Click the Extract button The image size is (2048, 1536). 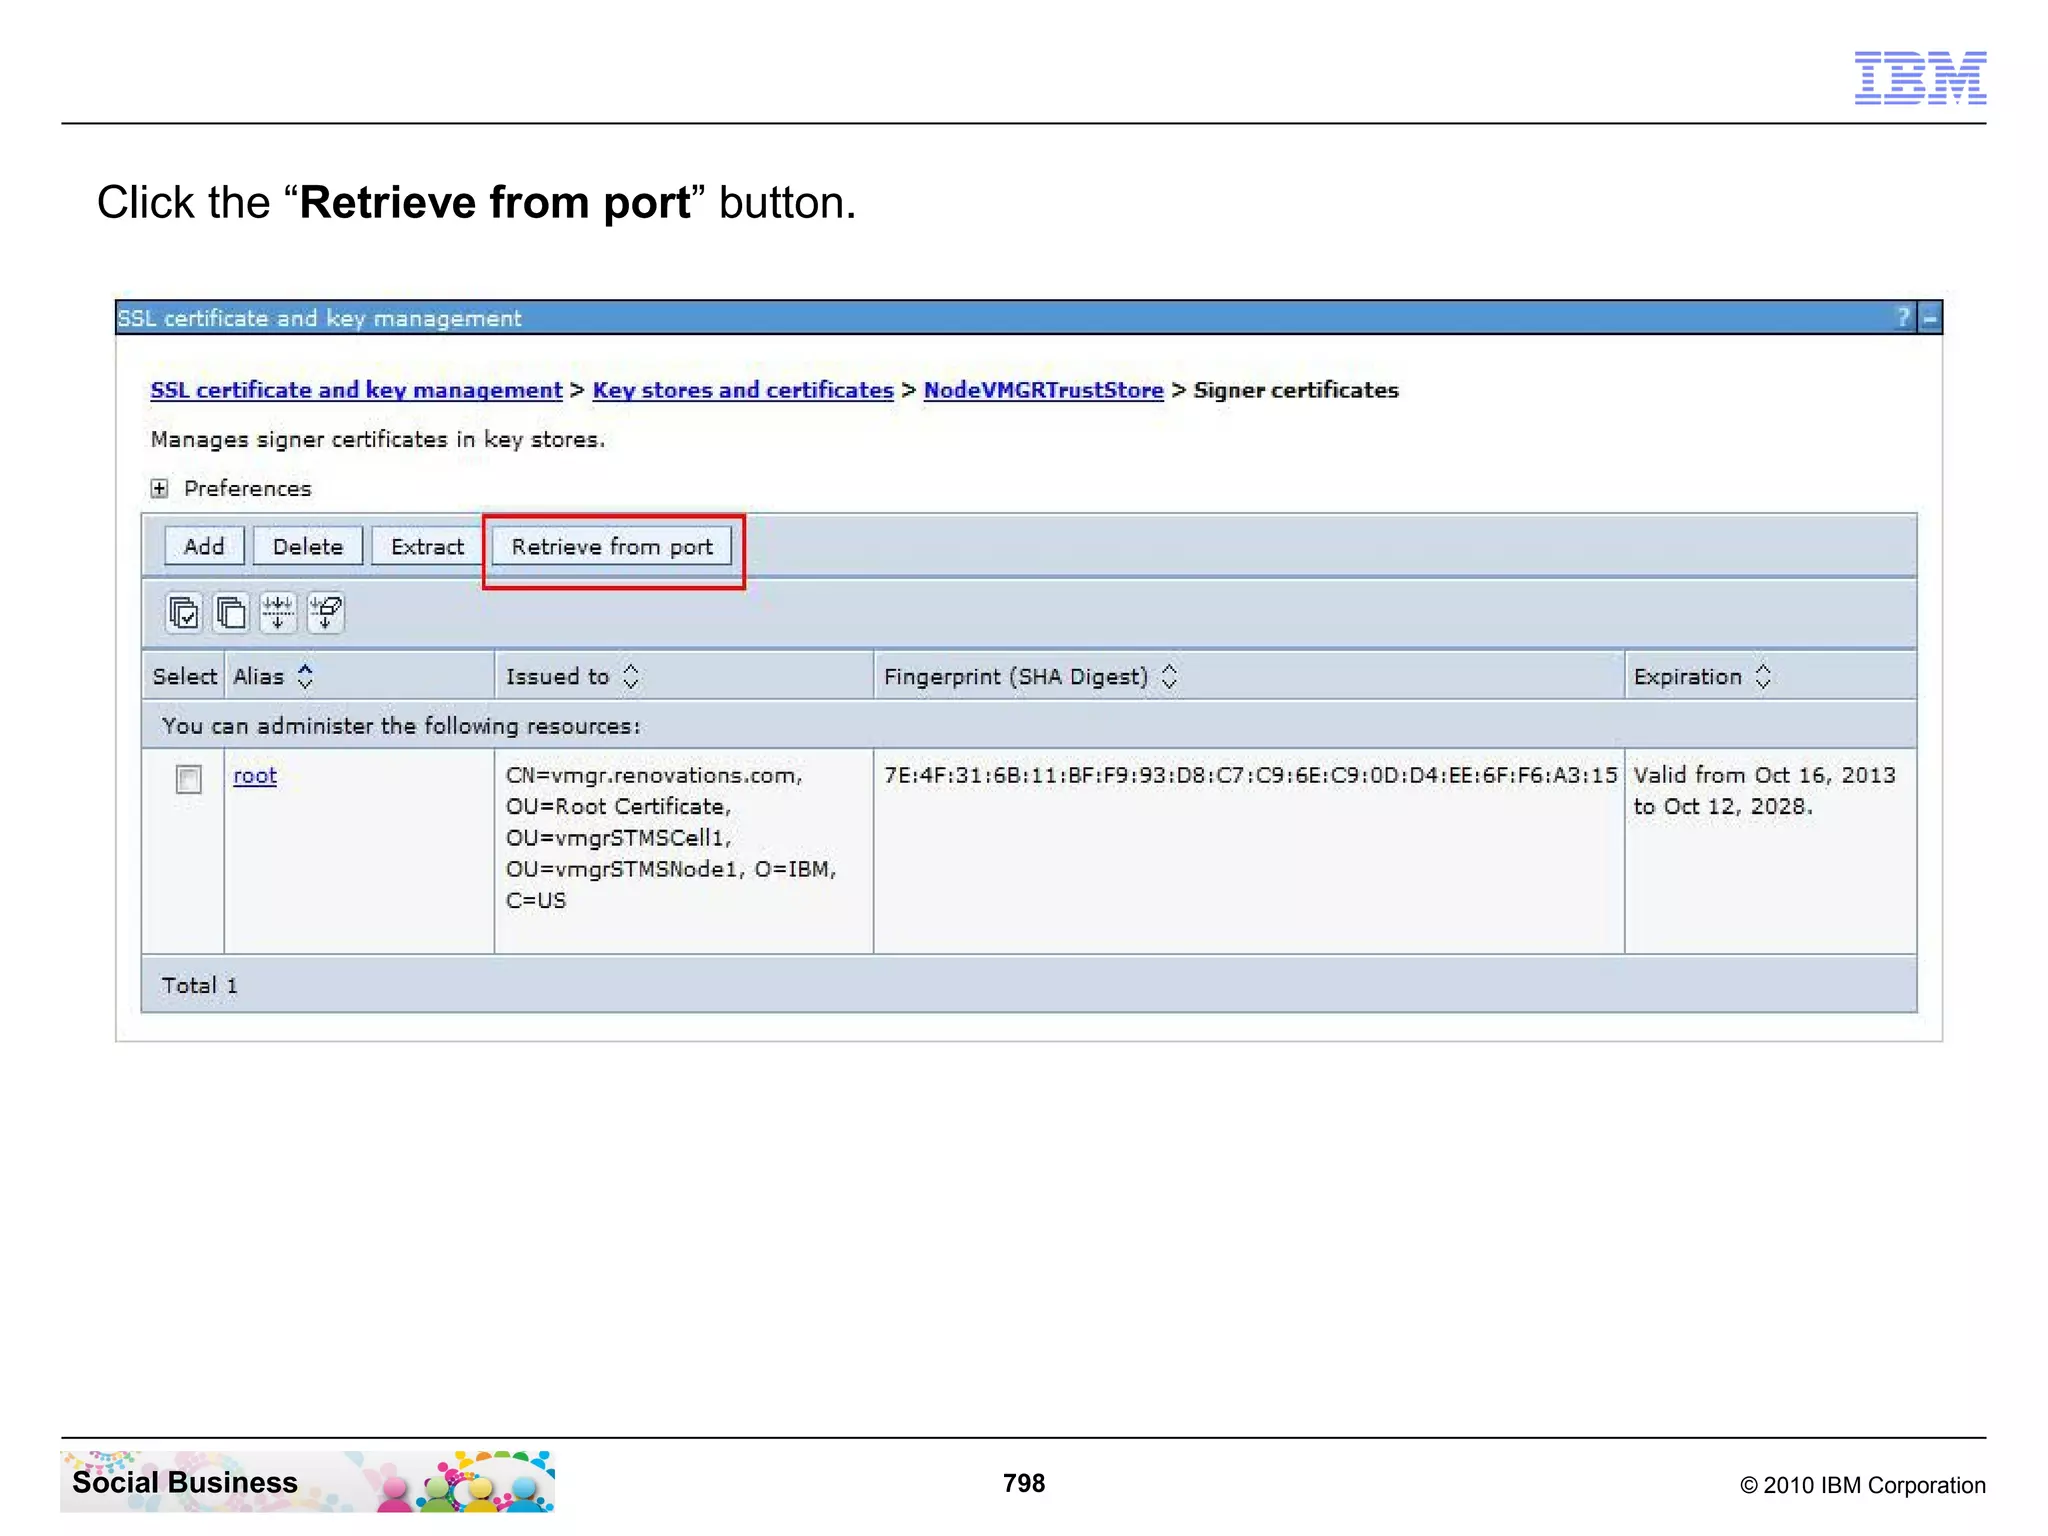(427, 547)
